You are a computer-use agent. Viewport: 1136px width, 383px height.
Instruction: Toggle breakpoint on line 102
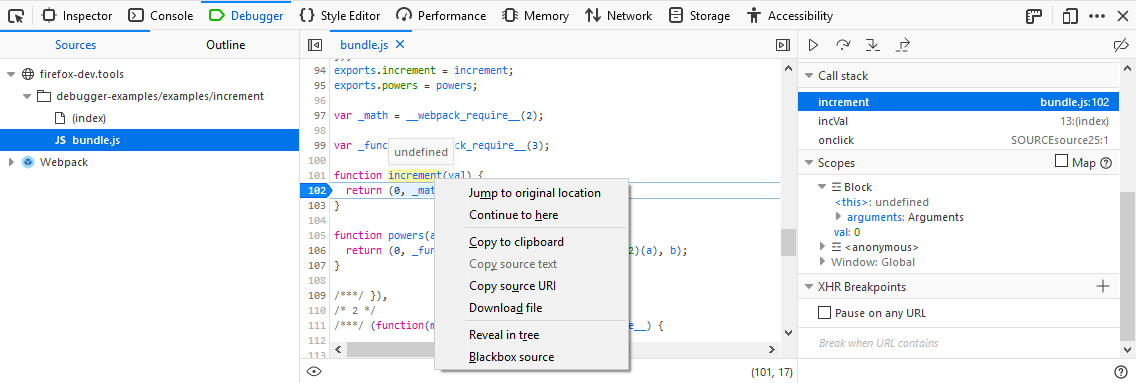316,190
